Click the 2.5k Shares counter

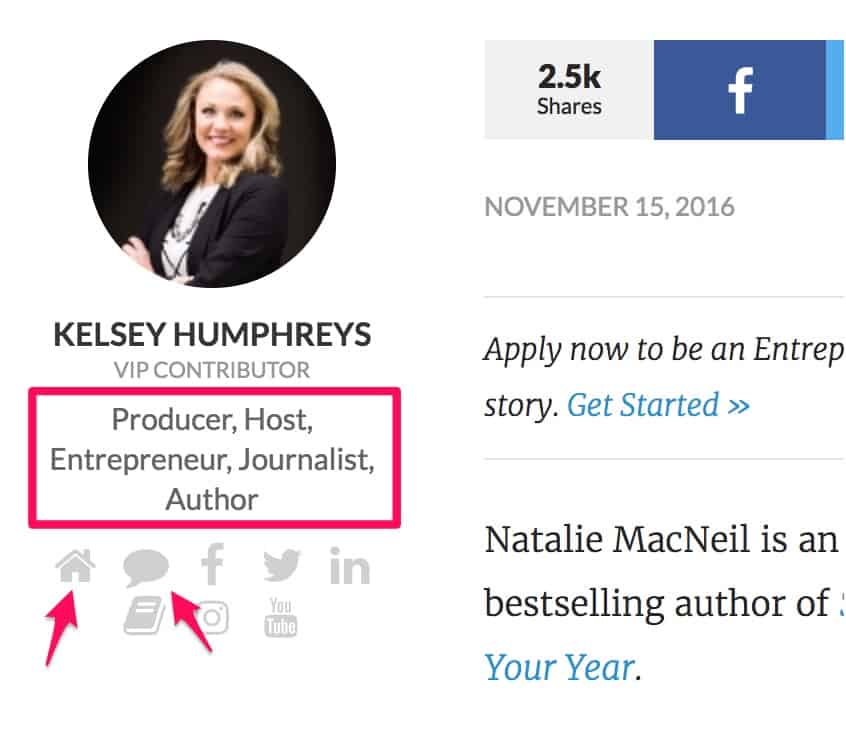(x=569, y=90)
